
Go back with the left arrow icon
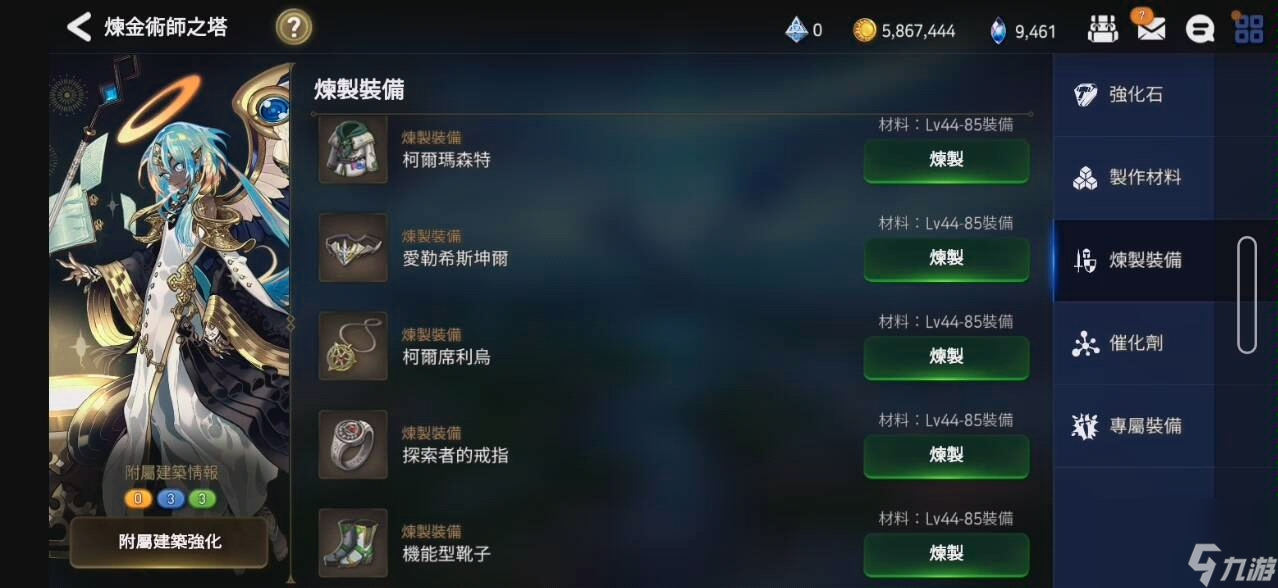(x=78, y=27)
